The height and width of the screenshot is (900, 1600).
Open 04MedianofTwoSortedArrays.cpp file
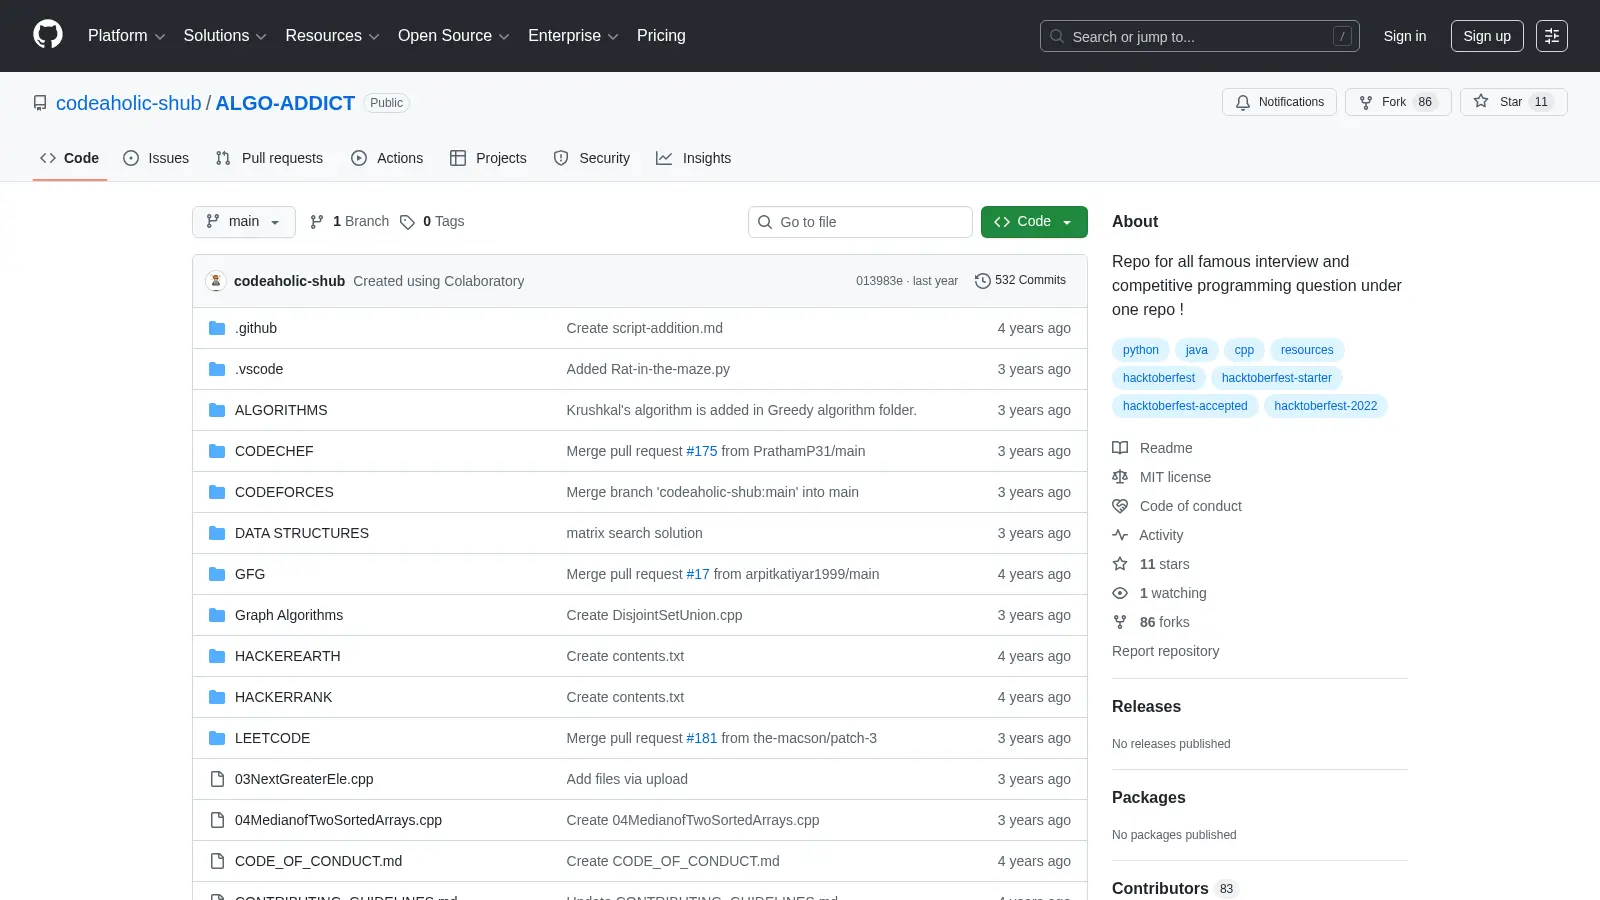(338, 820)
